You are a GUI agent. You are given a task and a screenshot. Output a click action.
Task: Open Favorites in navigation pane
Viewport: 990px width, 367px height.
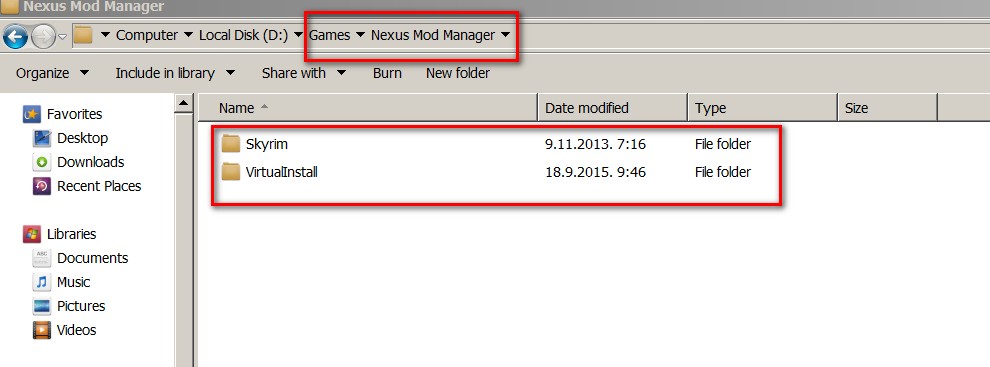pos(75,114)
